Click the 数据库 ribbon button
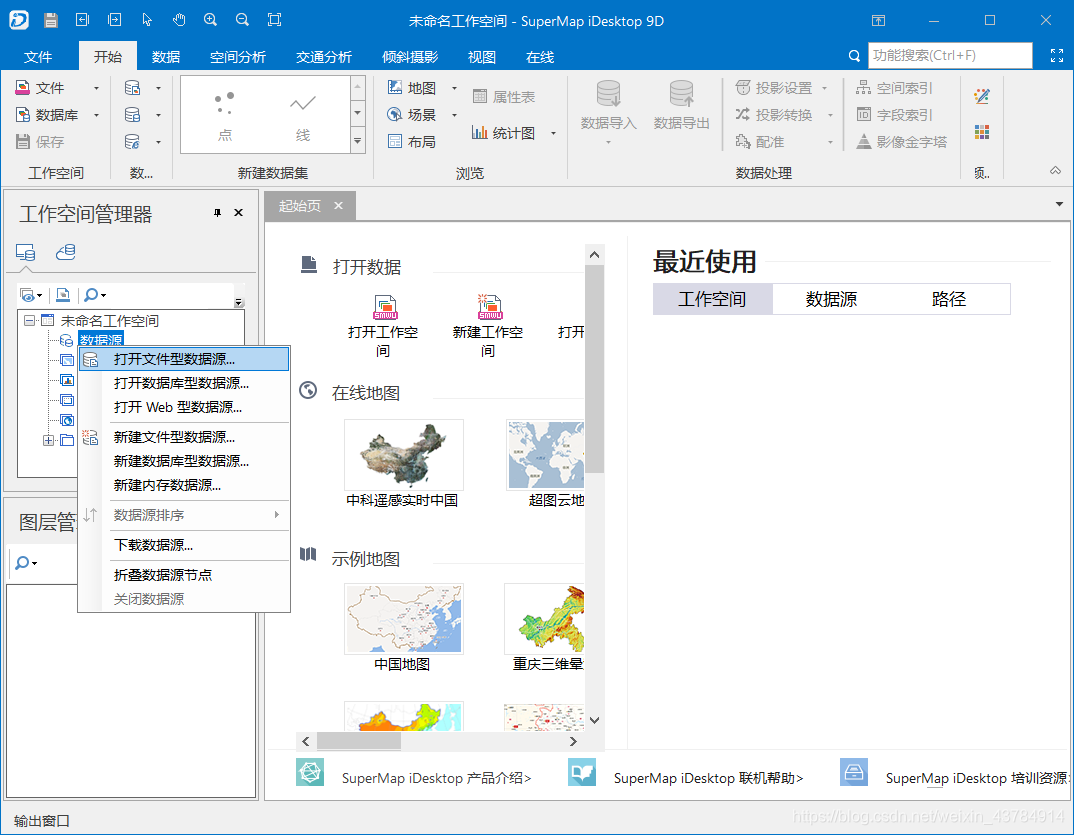The image size is (1074, 835). click(47, 114)
